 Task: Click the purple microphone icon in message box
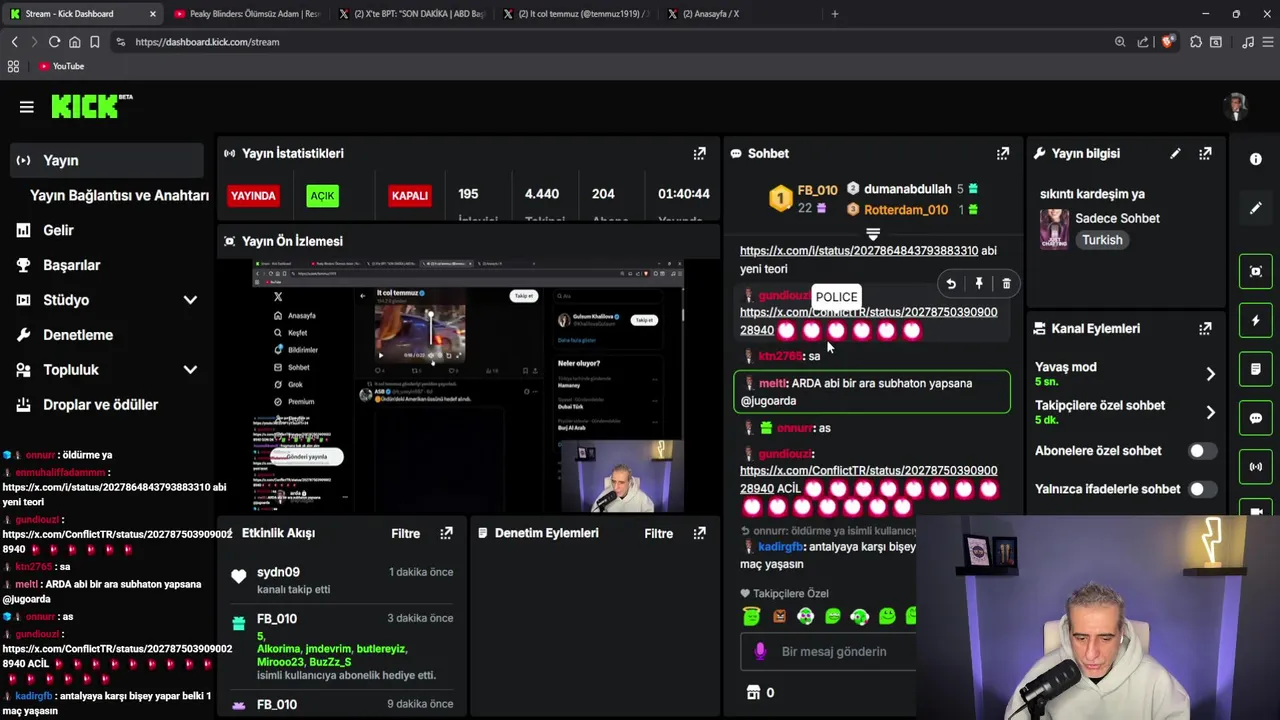[x=760, y=651]
